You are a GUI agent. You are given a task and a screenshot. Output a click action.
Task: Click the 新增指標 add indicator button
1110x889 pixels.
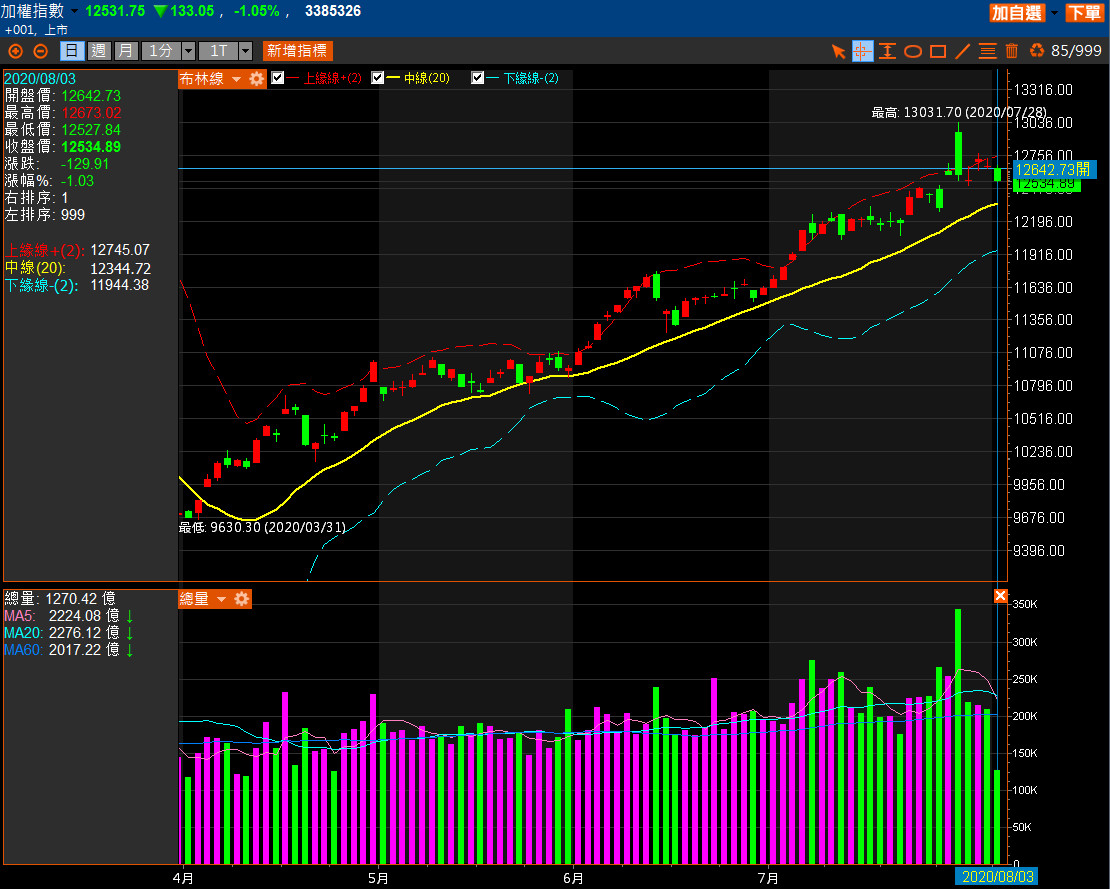297,51
